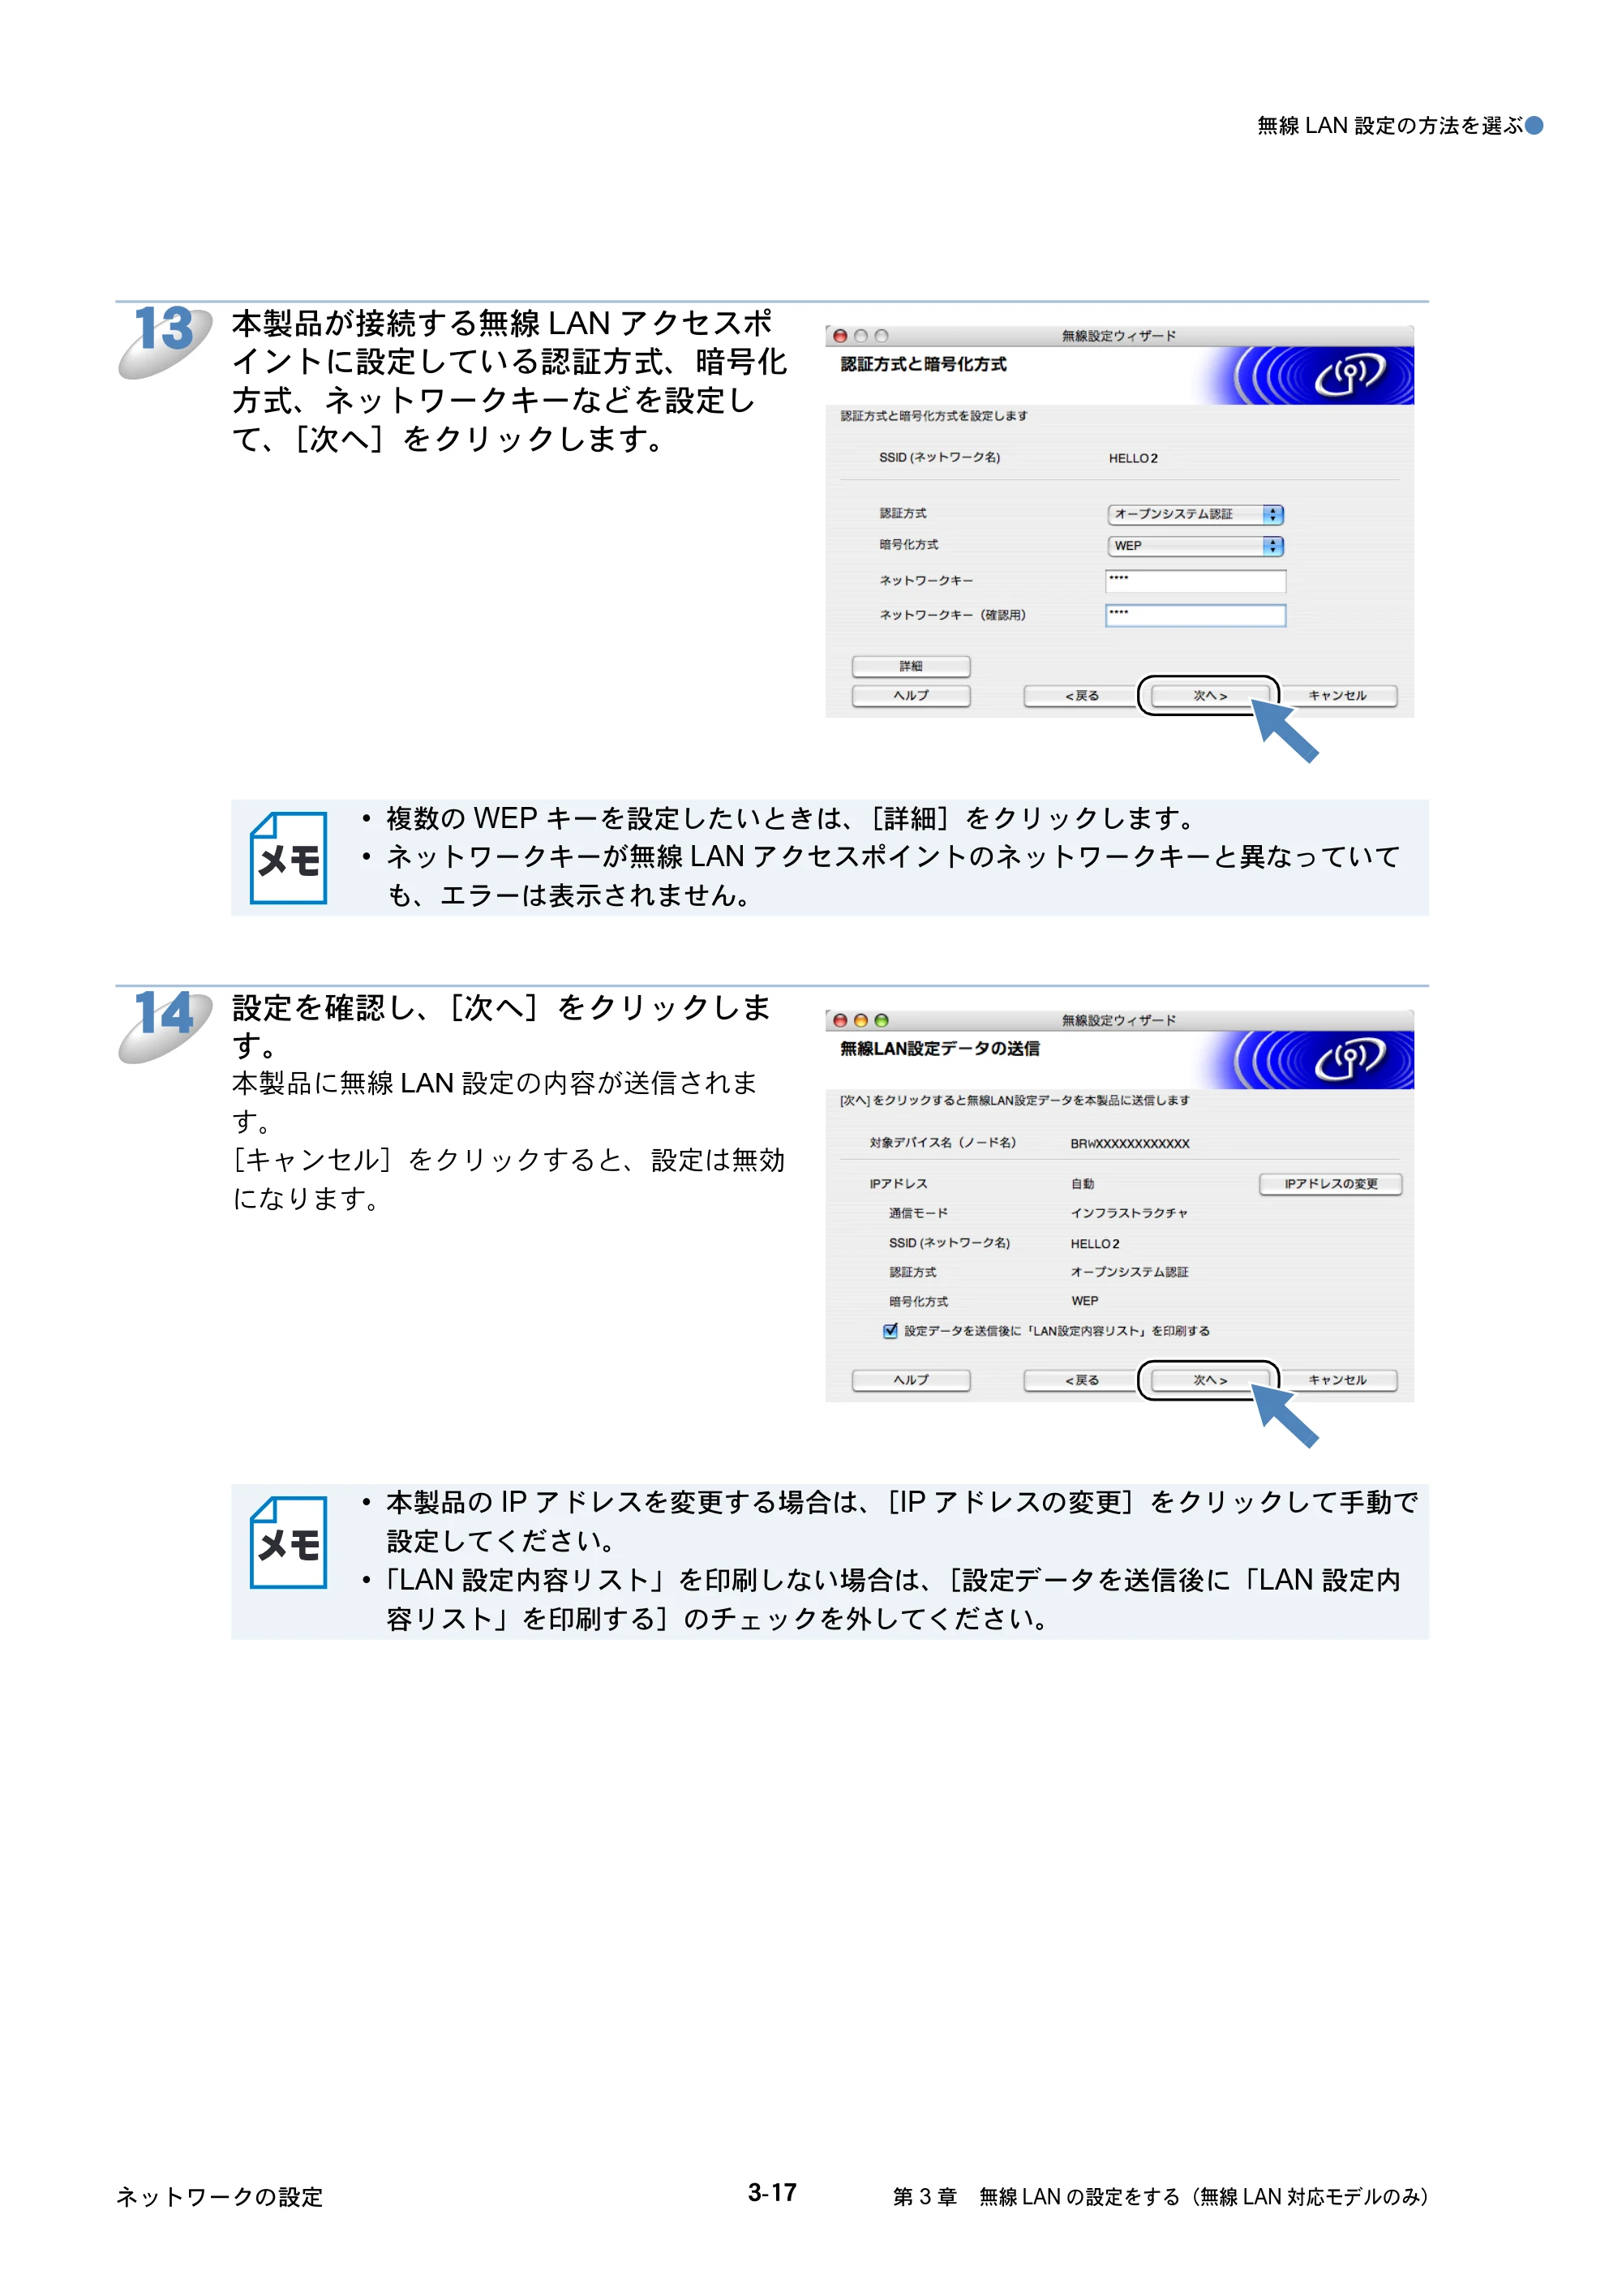Click キャンセル in the 無線LAN設定データの送信 dialog

[x=1338, y=1380]
